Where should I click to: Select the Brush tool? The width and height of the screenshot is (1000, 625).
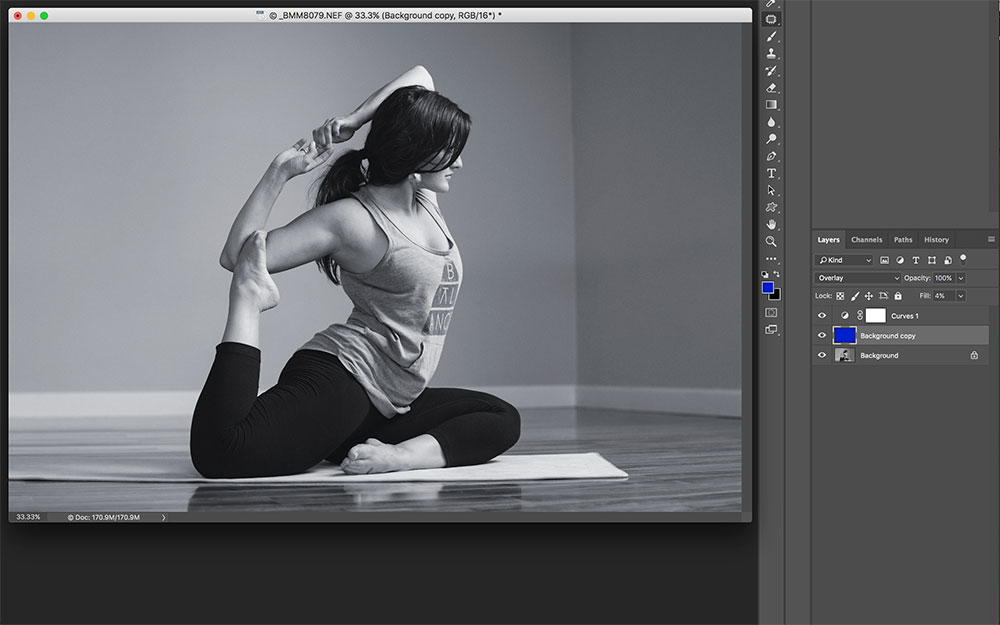(771, 37)
